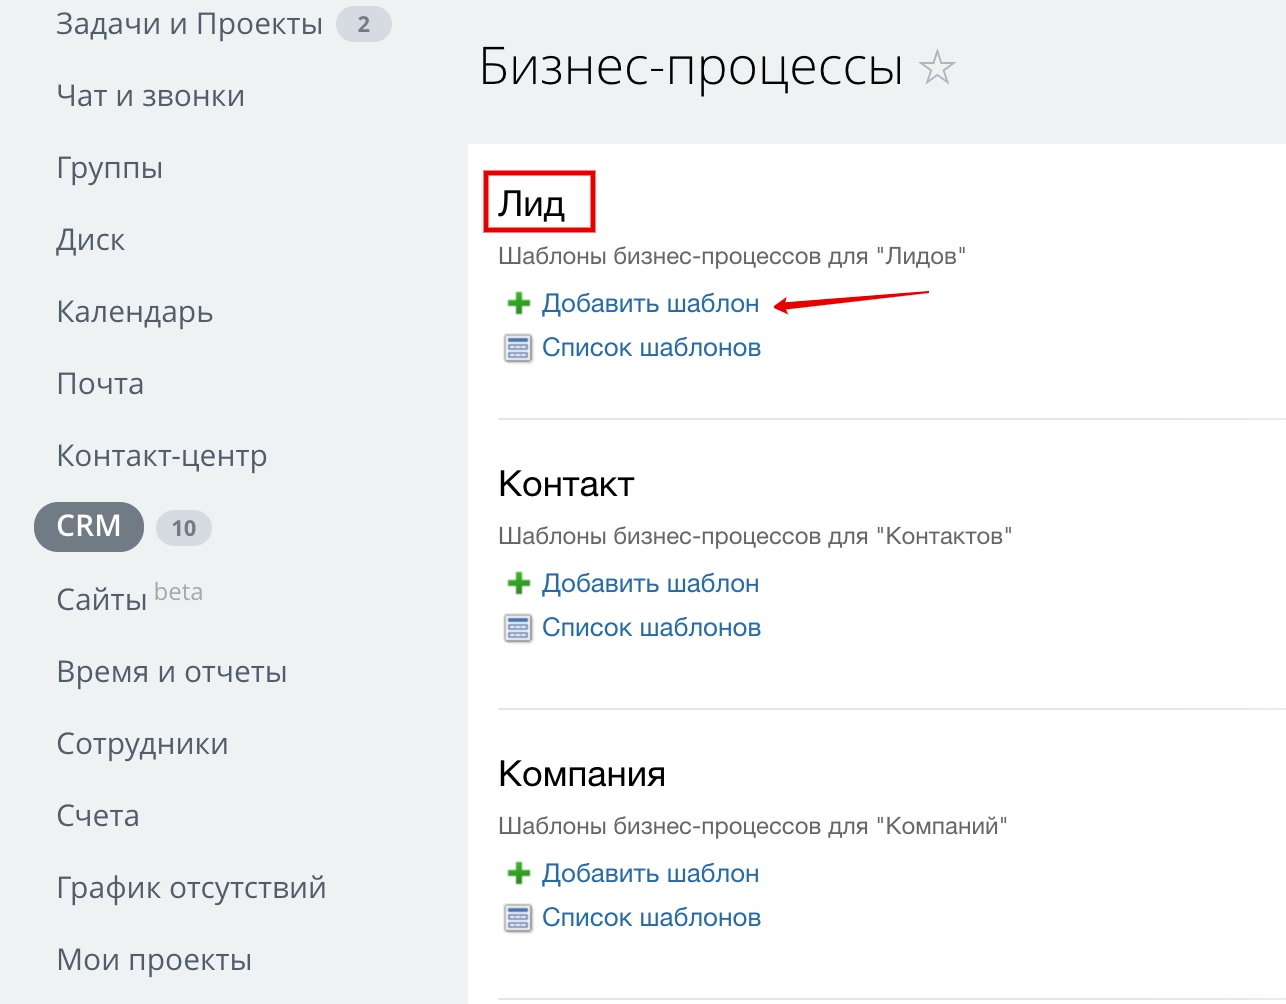Toggle the favorite star next to Бизнес-процессы
The width and height of the screenshot is (1286, 1004).
tap(938, 68)
